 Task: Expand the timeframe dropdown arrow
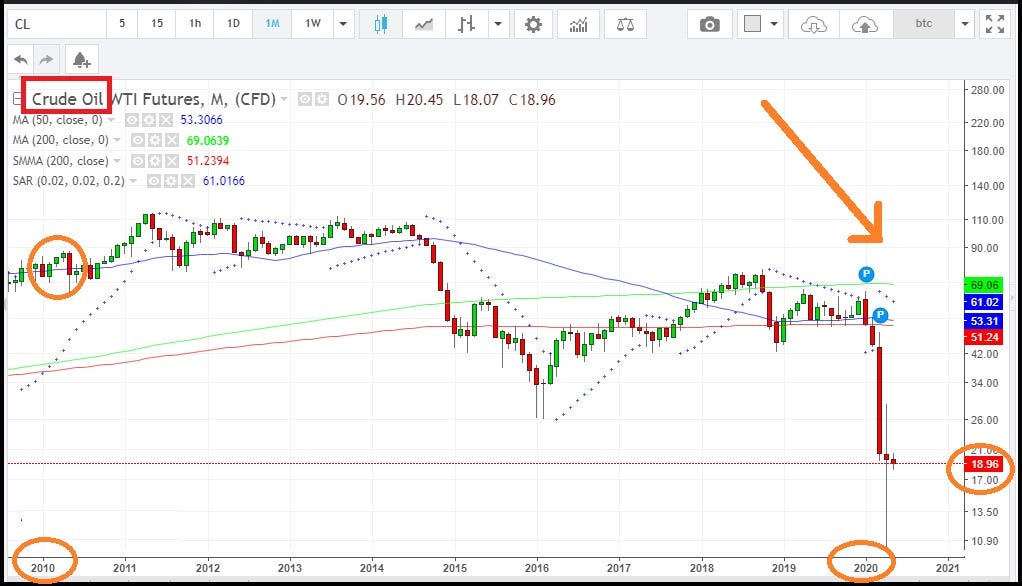coord(343,24)
